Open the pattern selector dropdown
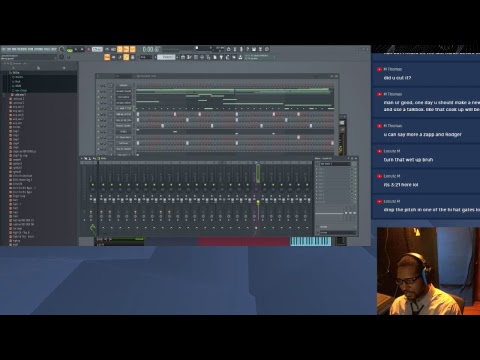This screenshot has height=360, width=480. 166,57
